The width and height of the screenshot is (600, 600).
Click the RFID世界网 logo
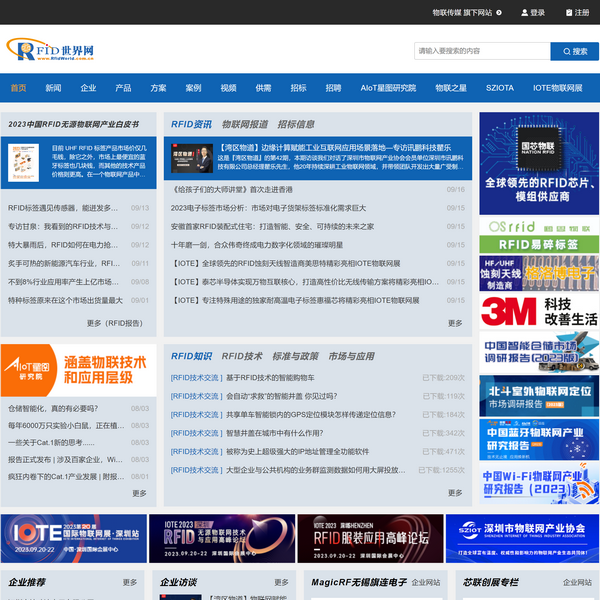point(50,50)
